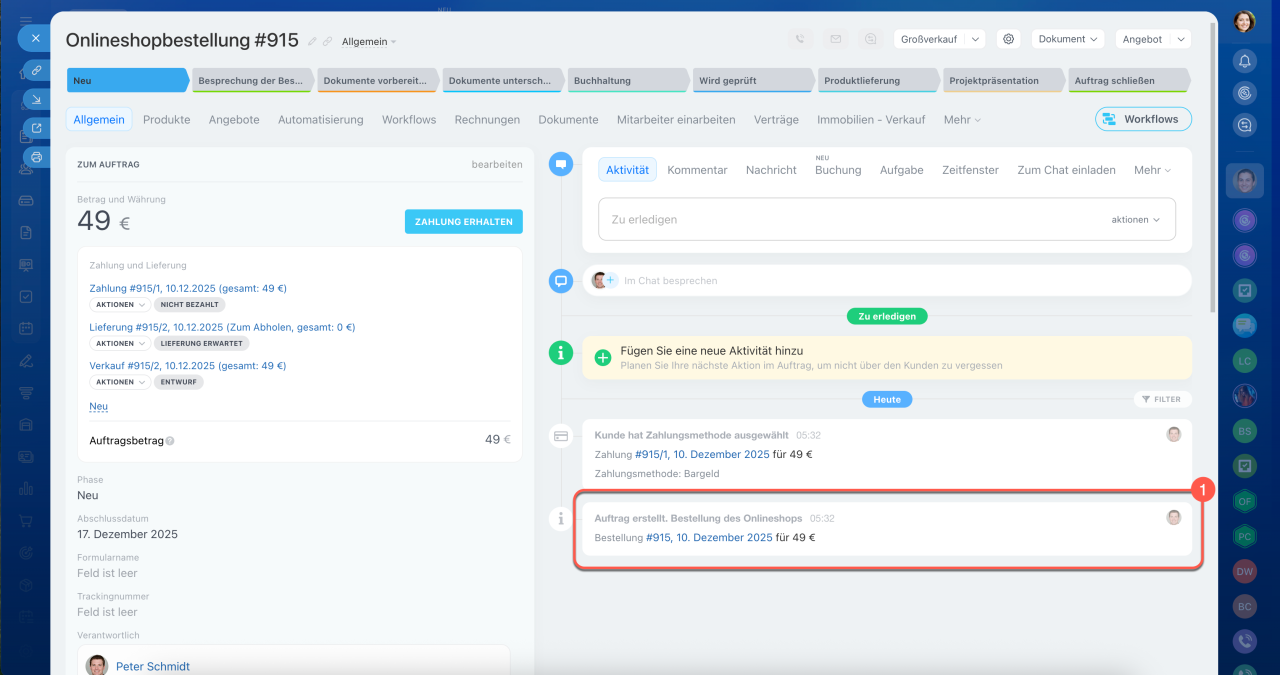Viewport: 1280px width, 675px height.
Task: Open the timeline FILTER button
Action: pyautogui.click(x=1161, y=399)
